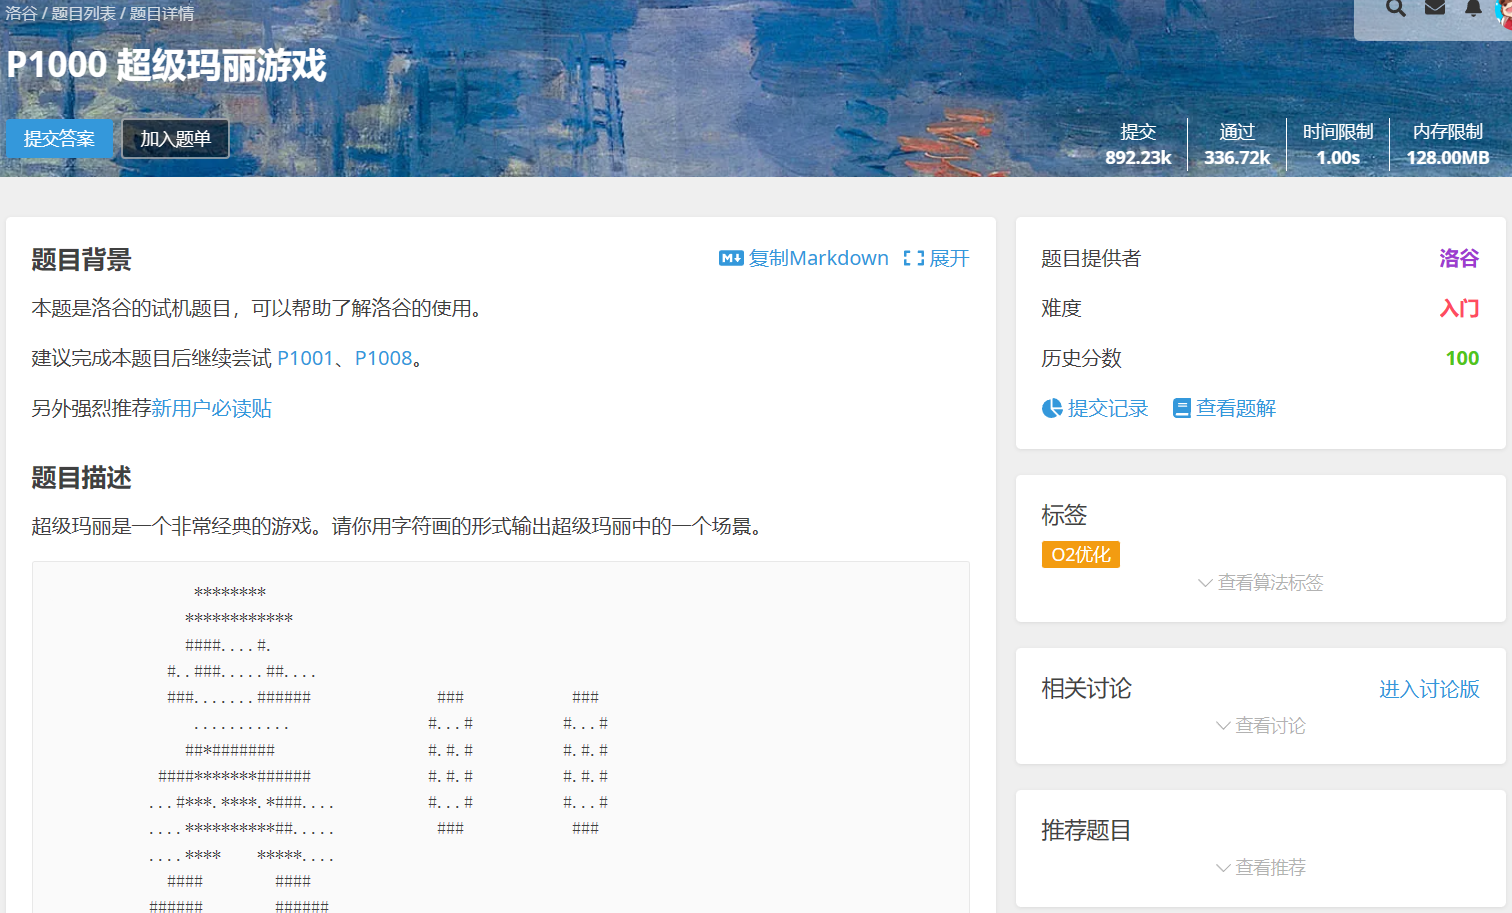Click the orange O2优化 tag
This screenshot has height=913, width=1512.
click(1080, 555)
